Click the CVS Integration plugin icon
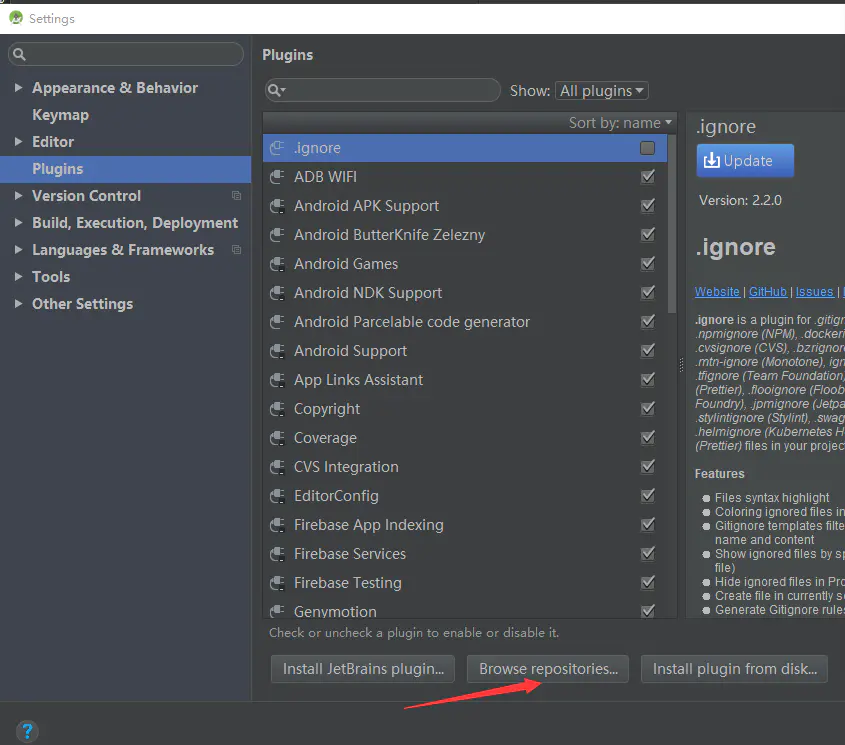This screenshot has width=845, height=745. tap(277, 467)
